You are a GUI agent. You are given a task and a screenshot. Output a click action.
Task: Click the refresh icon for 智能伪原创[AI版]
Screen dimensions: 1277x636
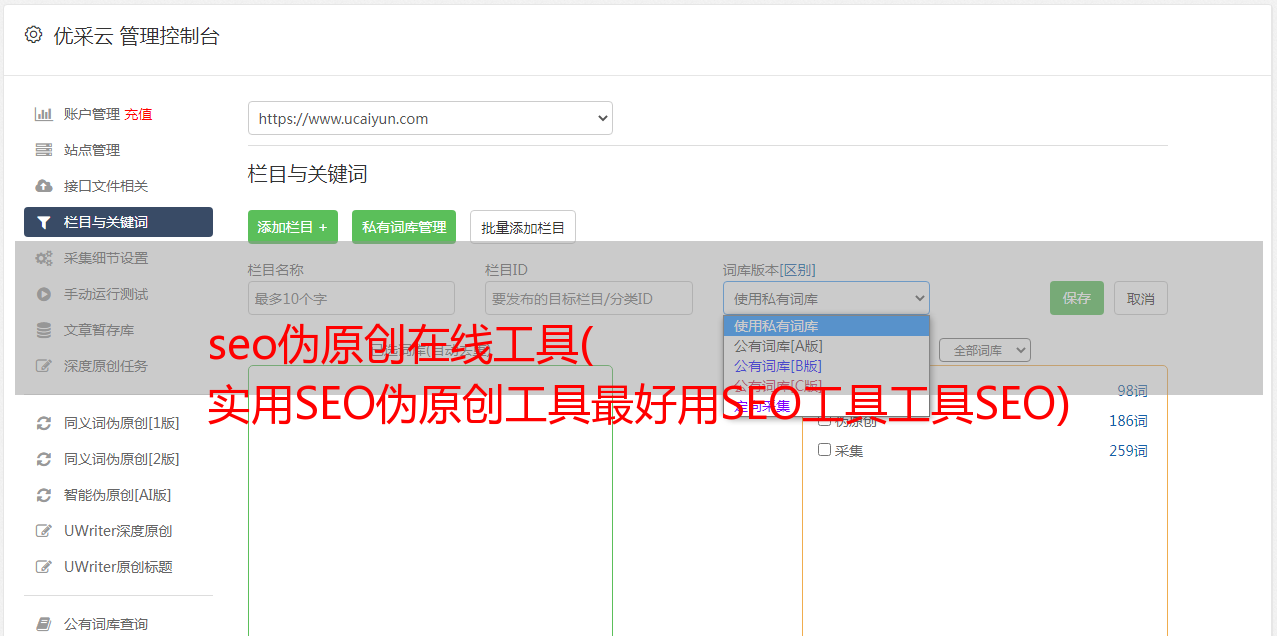(x=44, y=495)
